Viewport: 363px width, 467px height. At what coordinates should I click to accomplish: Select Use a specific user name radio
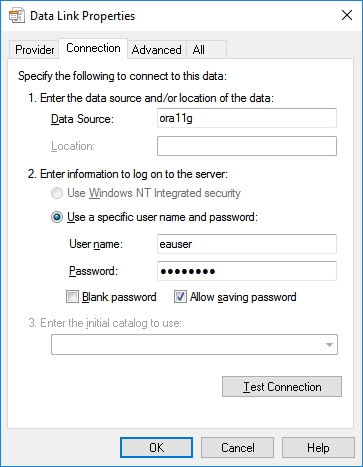pyautogui.click(x=57, y=217)
